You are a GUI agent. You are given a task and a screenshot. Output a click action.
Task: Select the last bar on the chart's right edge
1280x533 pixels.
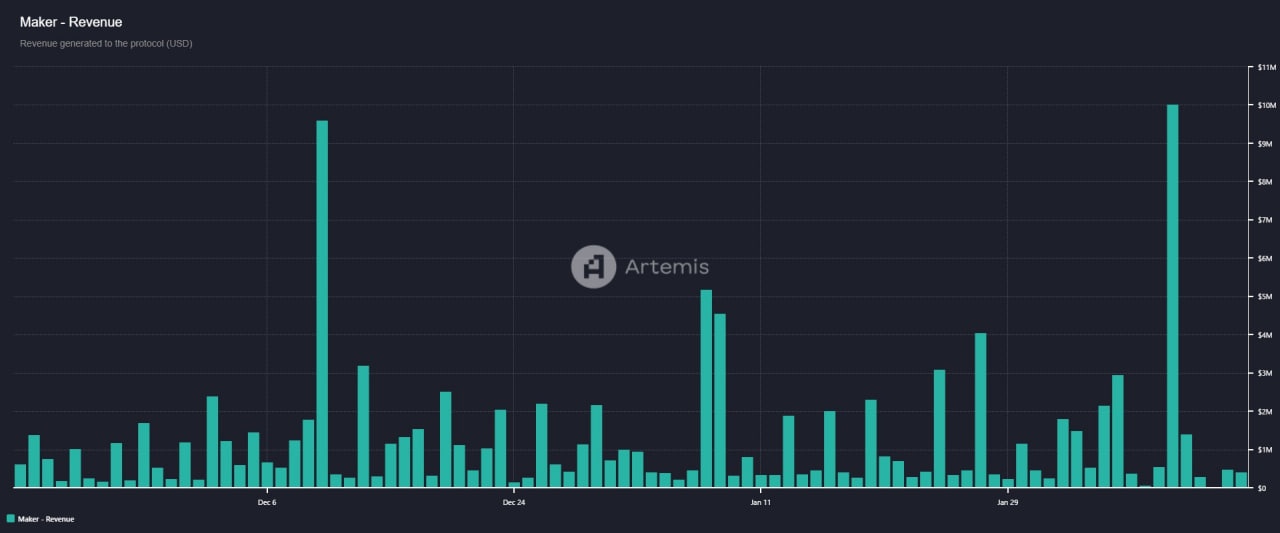point(1241,480)
